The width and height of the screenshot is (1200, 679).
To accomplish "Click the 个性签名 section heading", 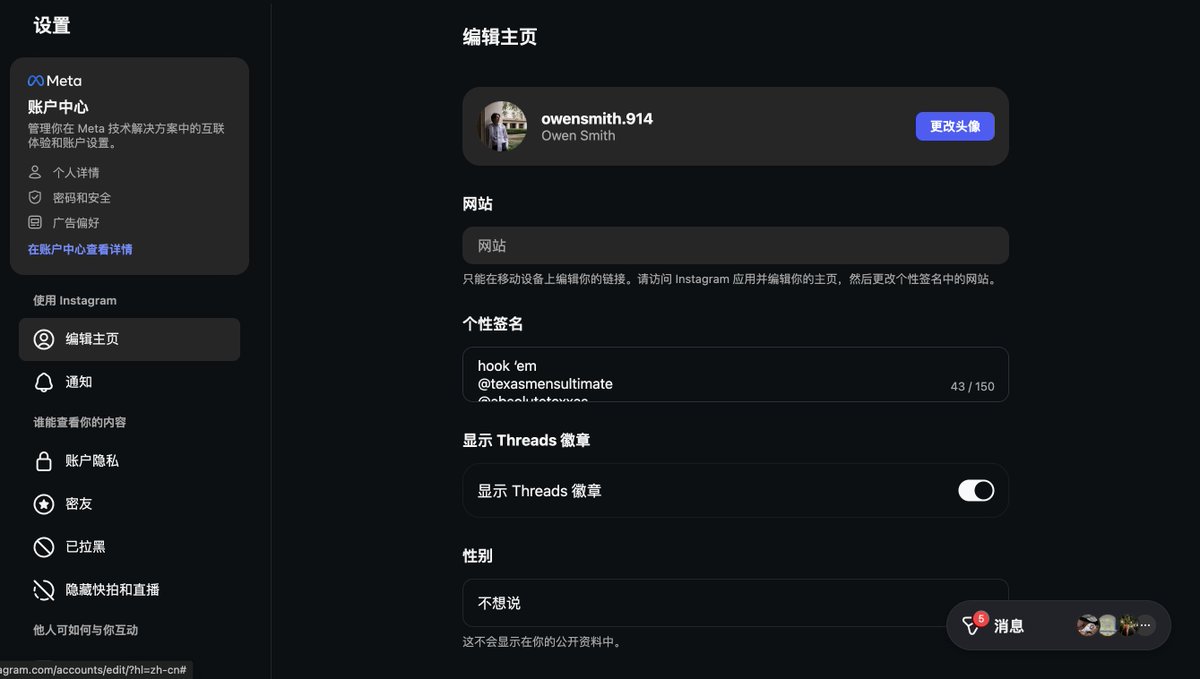I will (493, 324).
